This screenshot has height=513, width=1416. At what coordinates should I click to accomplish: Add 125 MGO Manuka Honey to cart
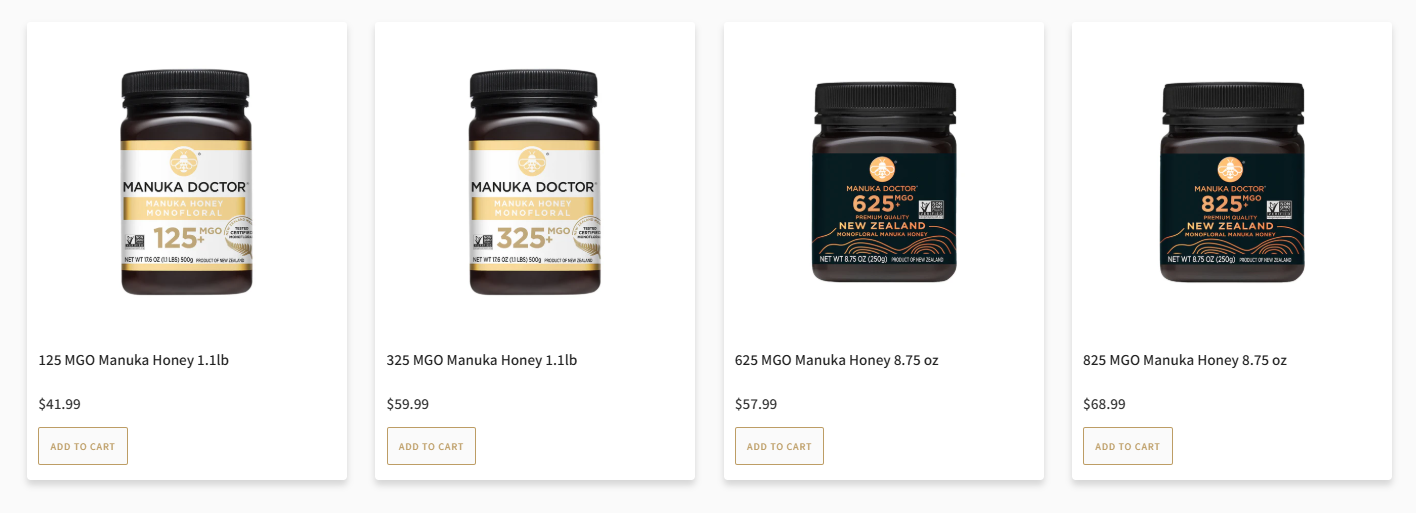point(83,446)
